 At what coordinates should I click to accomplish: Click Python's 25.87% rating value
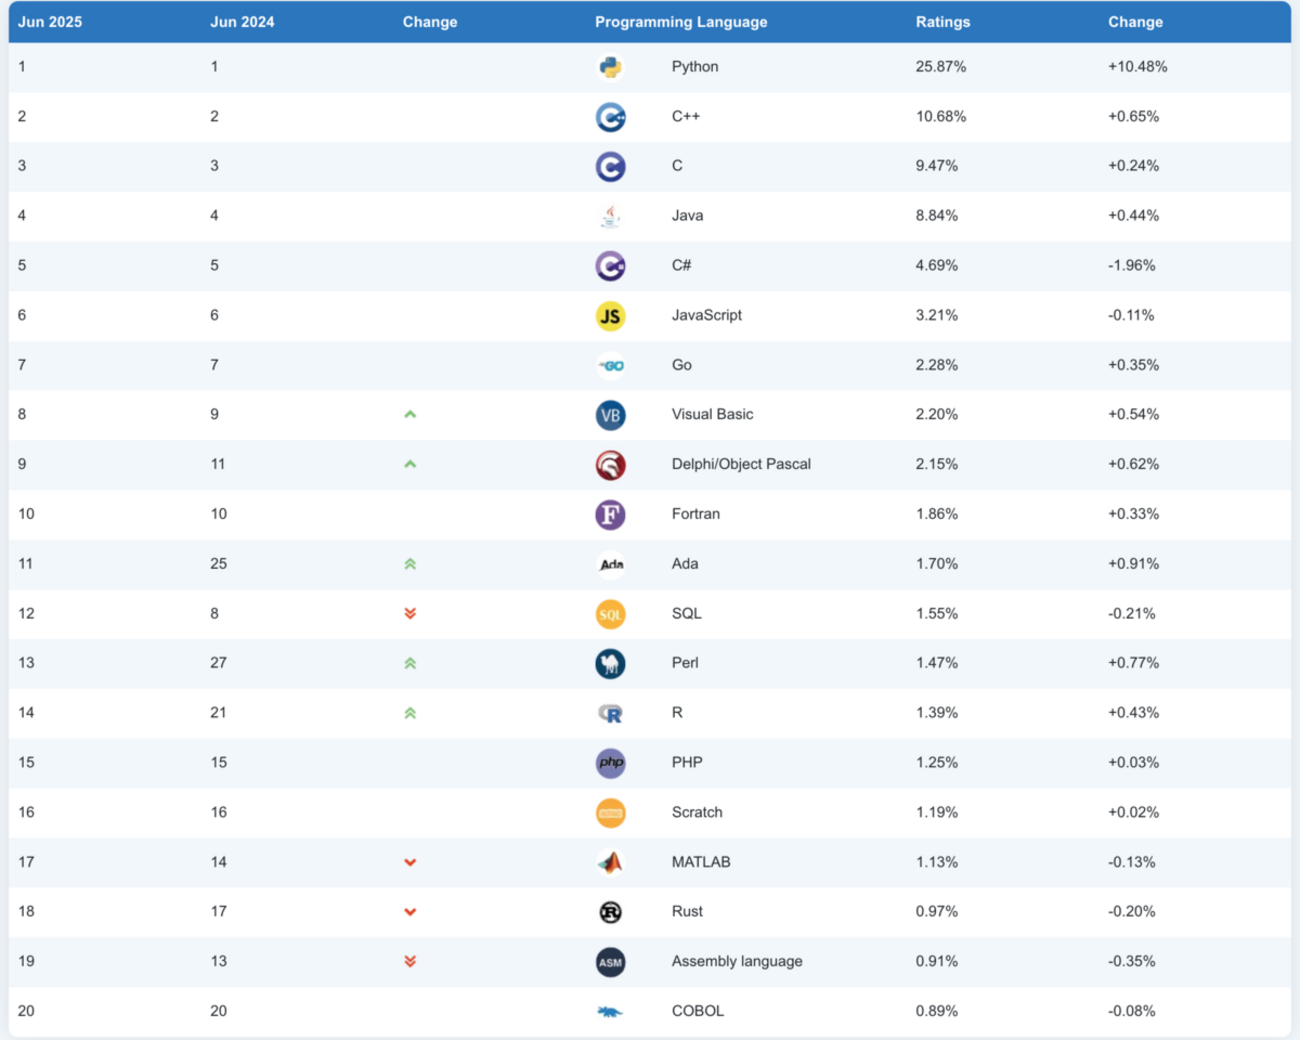coord(940,67)
